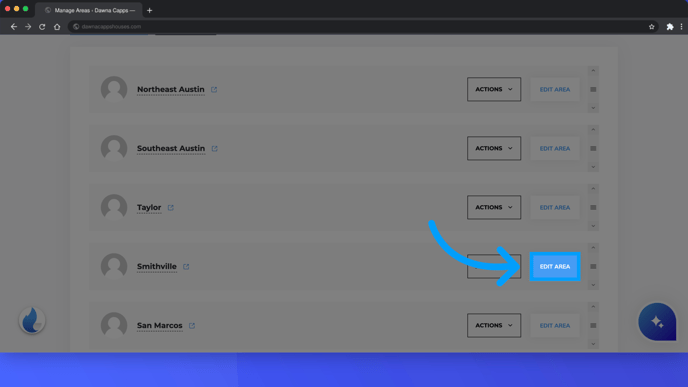688x387 pixels.
Task: Click browser home icon
Action: (x=57, y=27)
